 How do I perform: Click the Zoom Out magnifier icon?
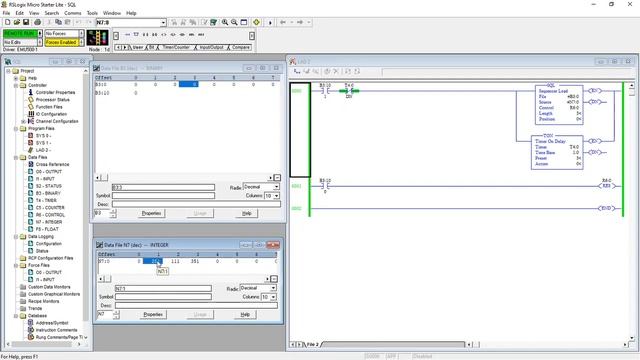click(234, 22)
